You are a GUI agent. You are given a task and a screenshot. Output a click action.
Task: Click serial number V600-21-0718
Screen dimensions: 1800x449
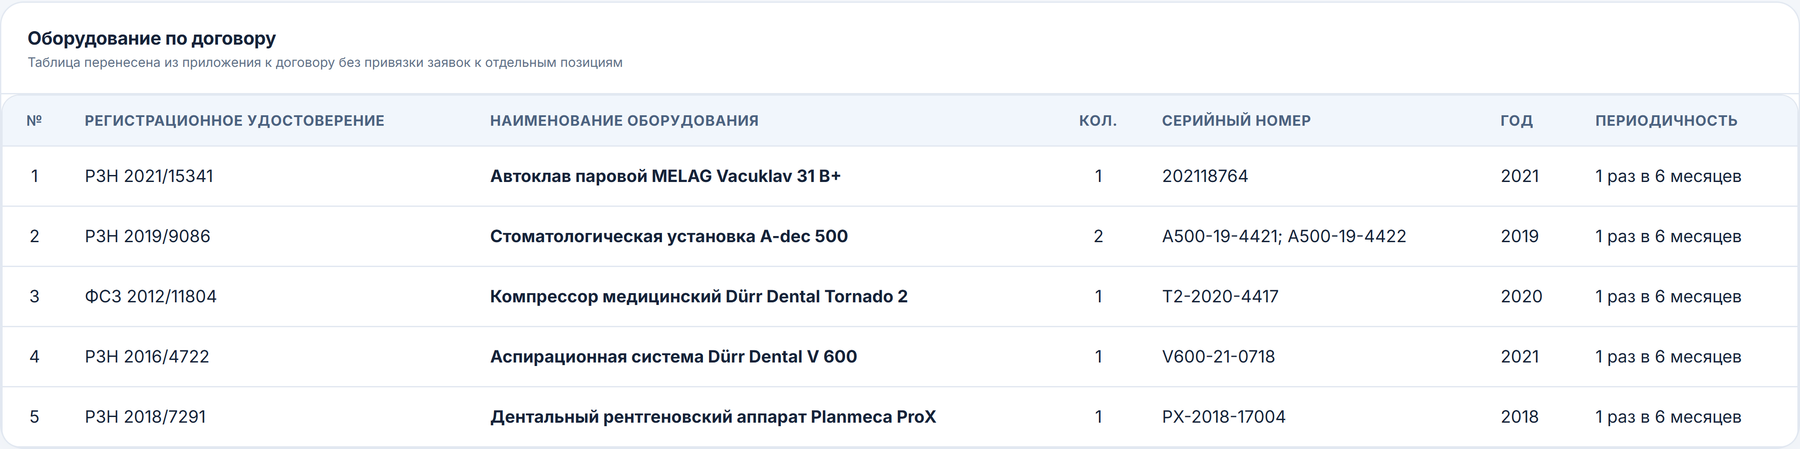(1218, 356)
